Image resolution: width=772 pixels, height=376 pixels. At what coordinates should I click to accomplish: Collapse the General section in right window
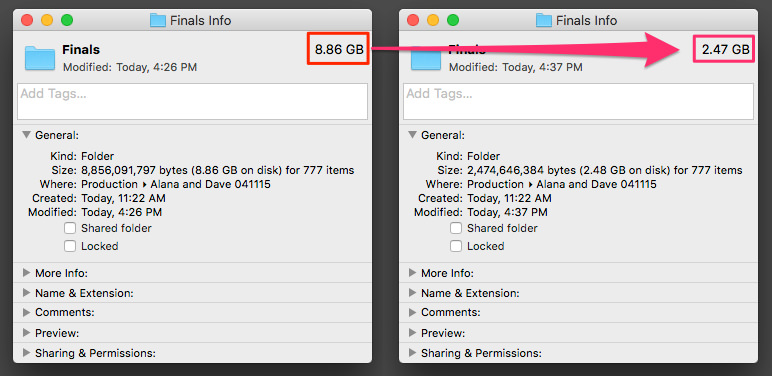413,134
